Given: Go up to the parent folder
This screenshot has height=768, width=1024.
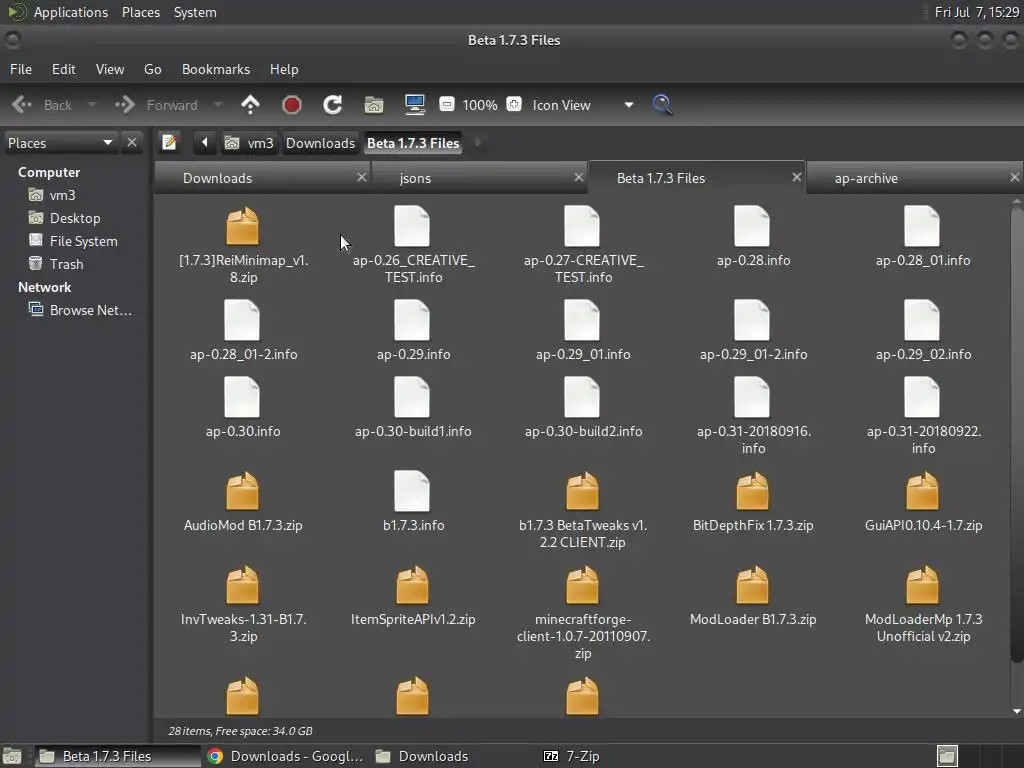Looking at the screenshot, I should (x=250, y=104).
